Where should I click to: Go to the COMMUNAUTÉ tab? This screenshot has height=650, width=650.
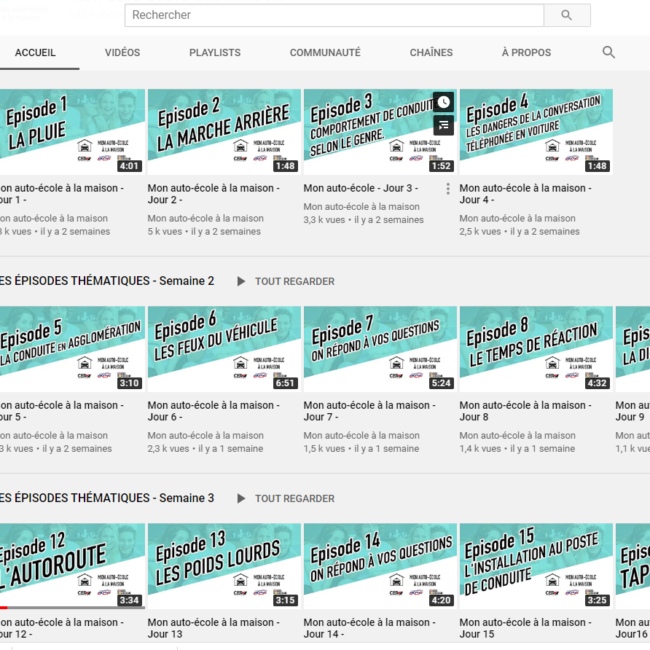click(x=325, y=53)
